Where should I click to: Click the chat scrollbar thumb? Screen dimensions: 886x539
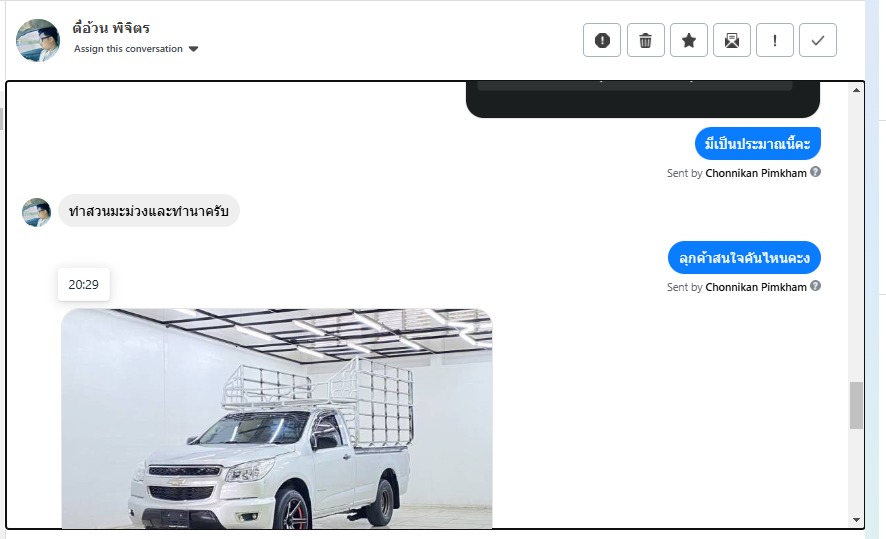(x=857, y=406)
